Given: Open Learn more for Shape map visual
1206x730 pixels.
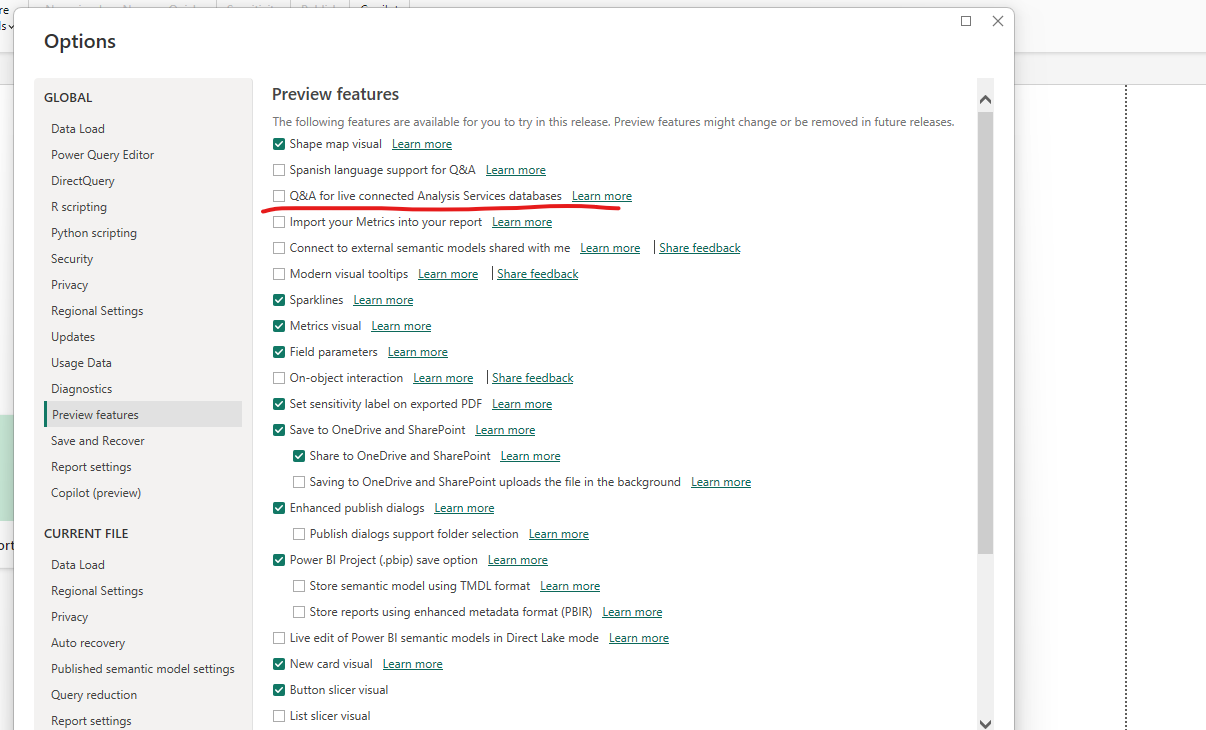Looking at the screenshot, I should [422, 144].
